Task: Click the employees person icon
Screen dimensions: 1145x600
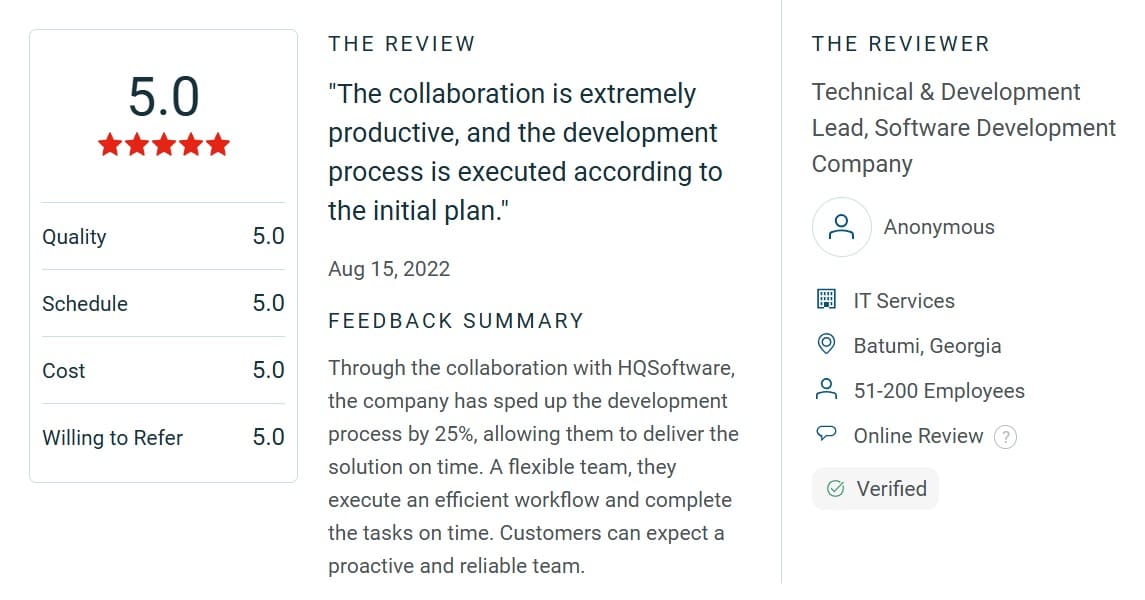Action: click(x=826, y=390)
